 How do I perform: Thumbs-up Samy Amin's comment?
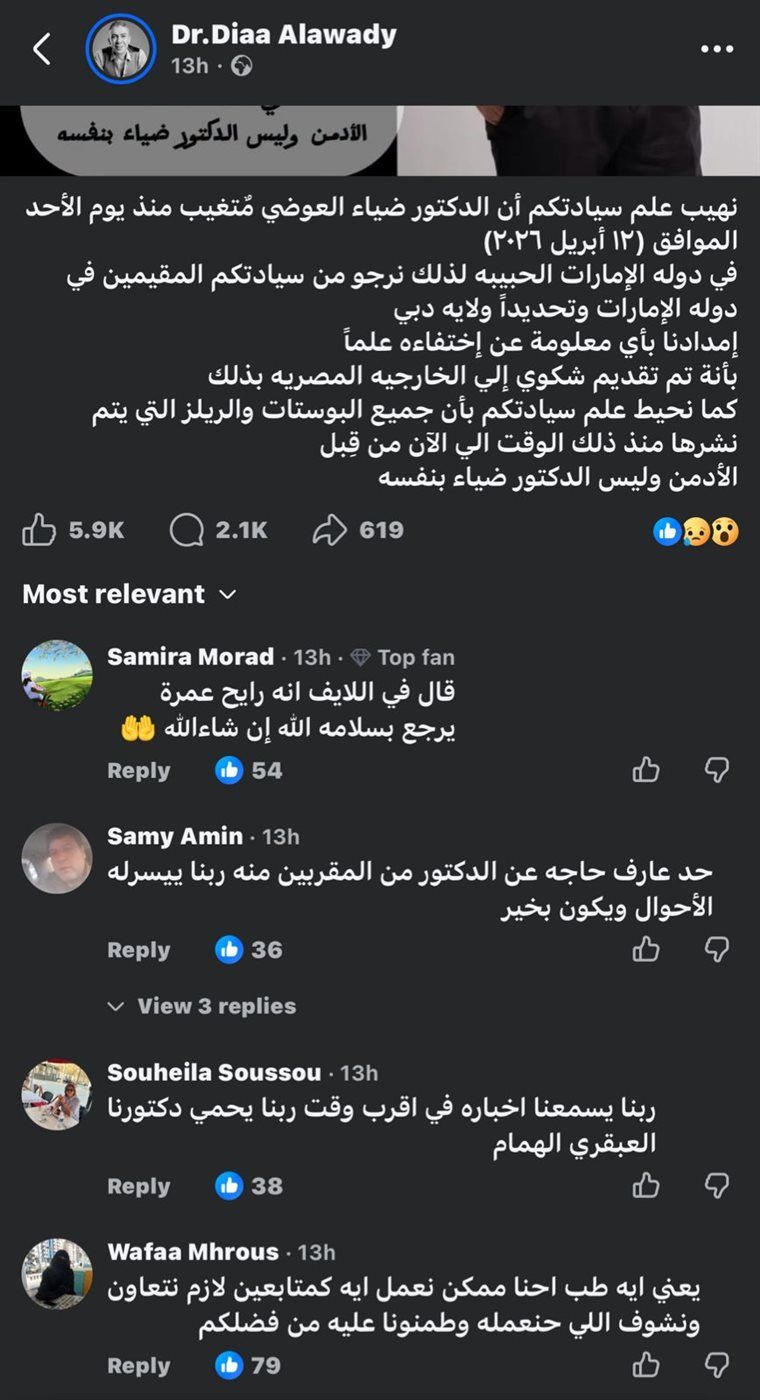pyautogui.click(x=646, y=950)
